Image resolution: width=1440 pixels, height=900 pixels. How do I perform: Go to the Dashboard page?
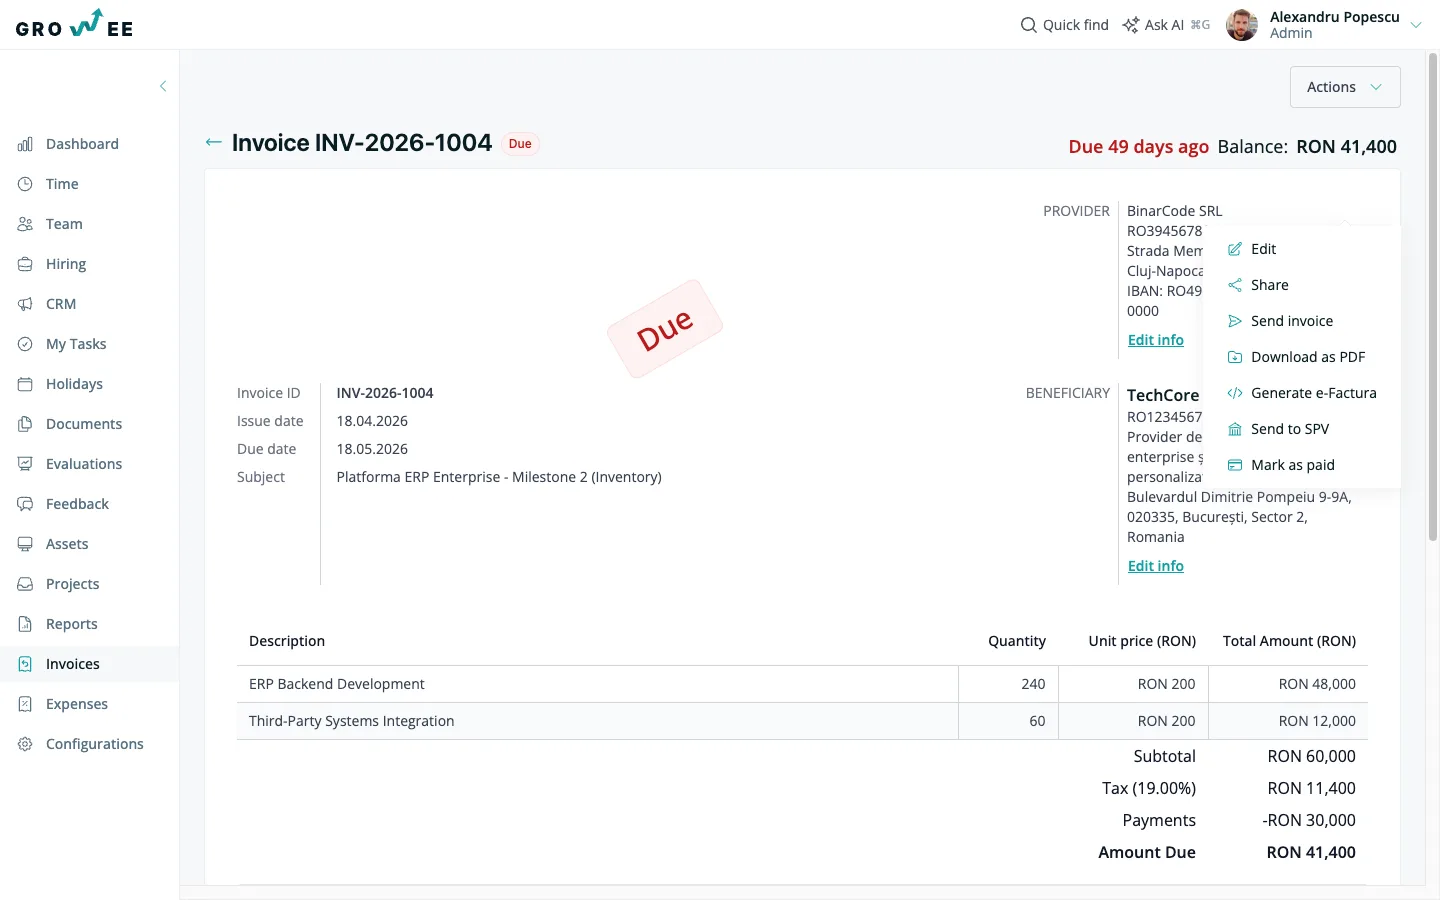pos(82,144)
